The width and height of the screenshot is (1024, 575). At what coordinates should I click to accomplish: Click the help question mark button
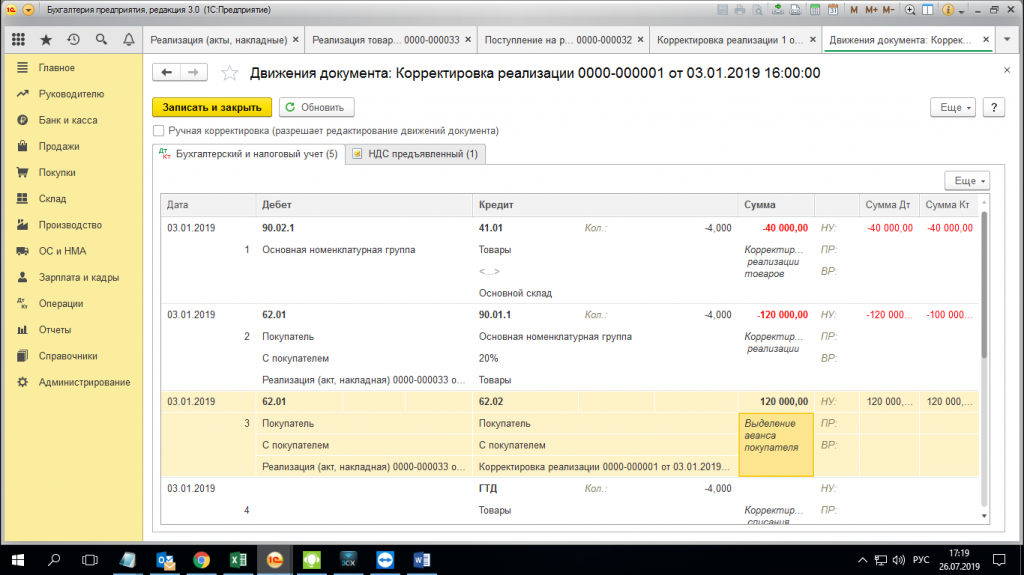pyautogui.click(x=993, y=108)
